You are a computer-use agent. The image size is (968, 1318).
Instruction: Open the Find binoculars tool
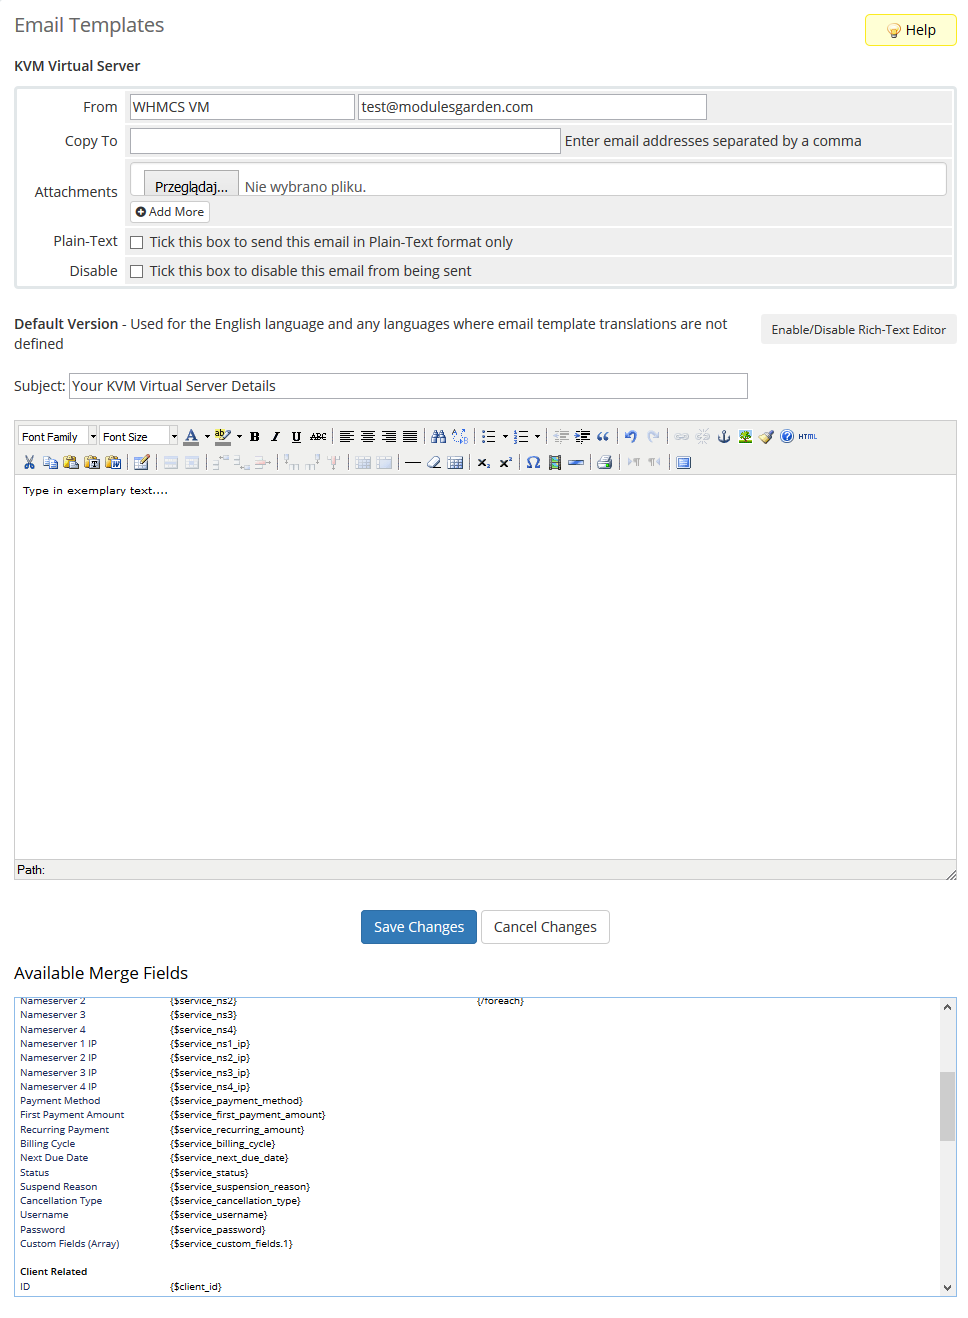(439, 436)
